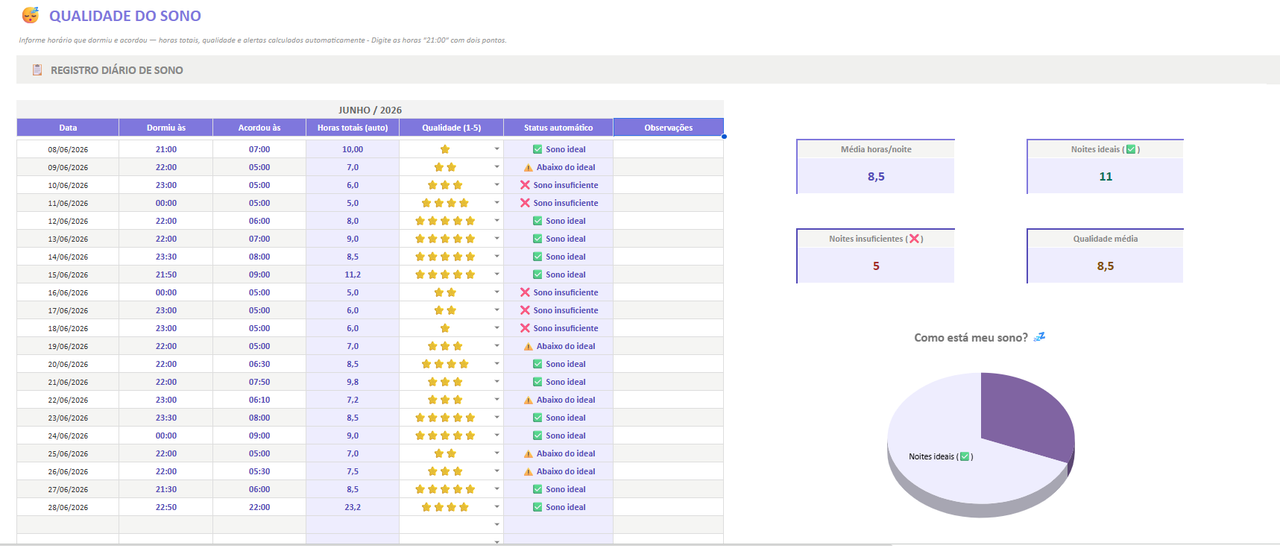This screenshot has width=1280, height=546.
Task: Click the single star rating for 18/06/2026
Action: pos(445,328)
